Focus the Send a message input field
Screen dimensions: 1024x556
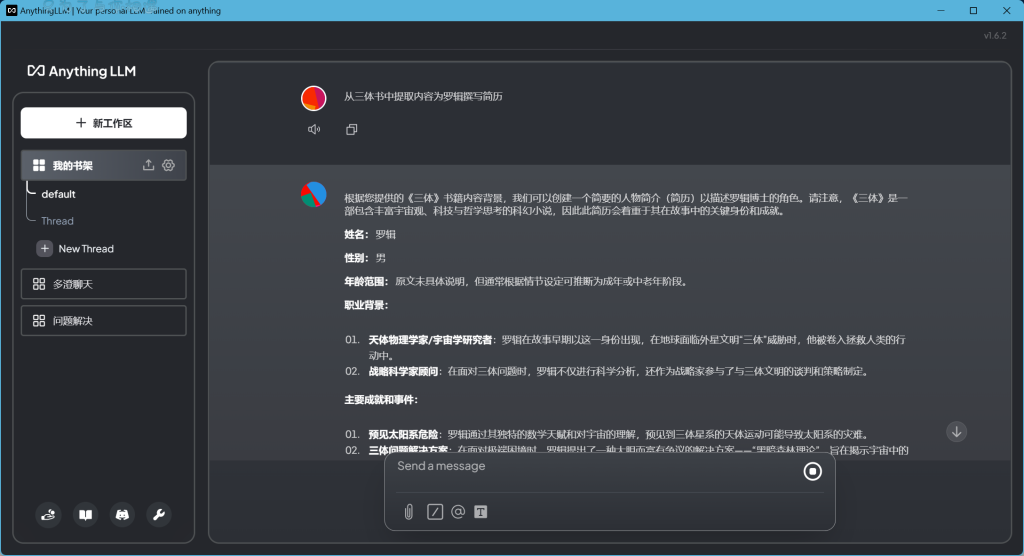pyautogui.click(x=594, y=466)
